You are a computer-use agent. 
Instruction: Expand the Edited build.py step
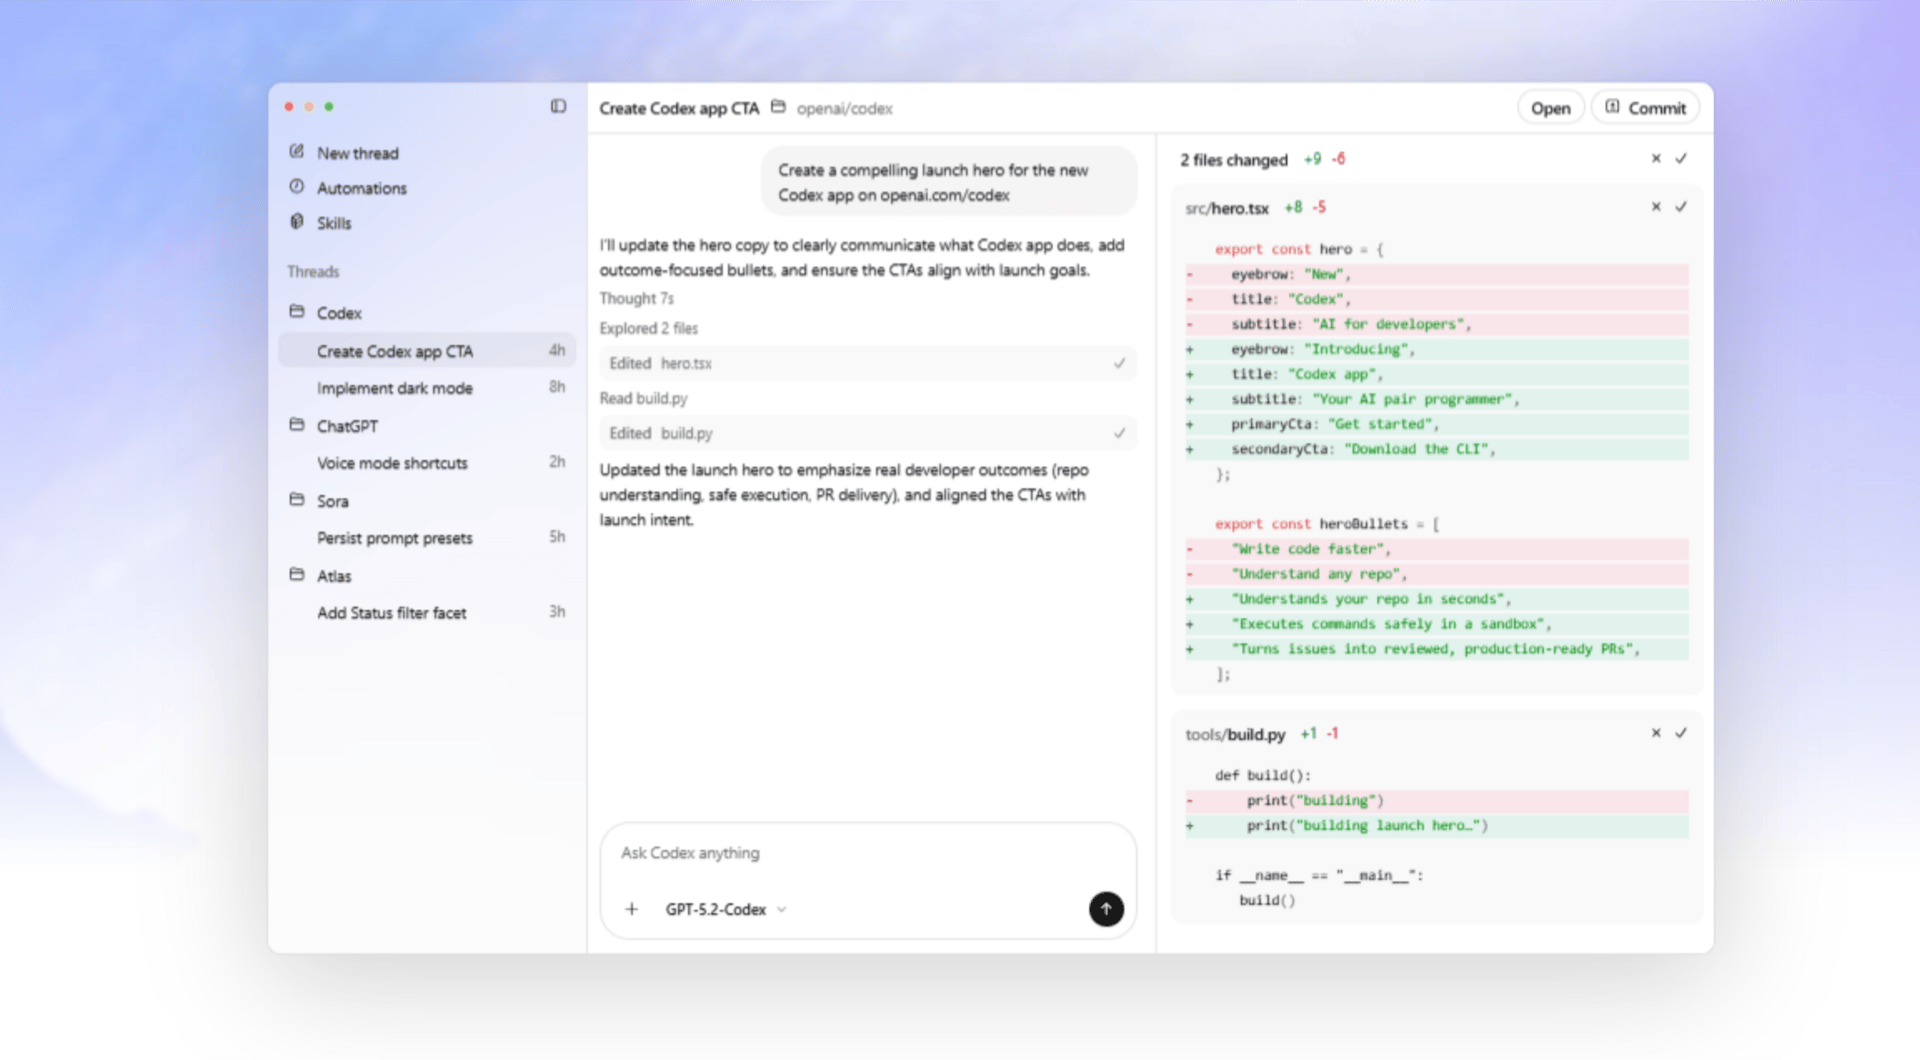pyautogui.click(x=867, y=433)
